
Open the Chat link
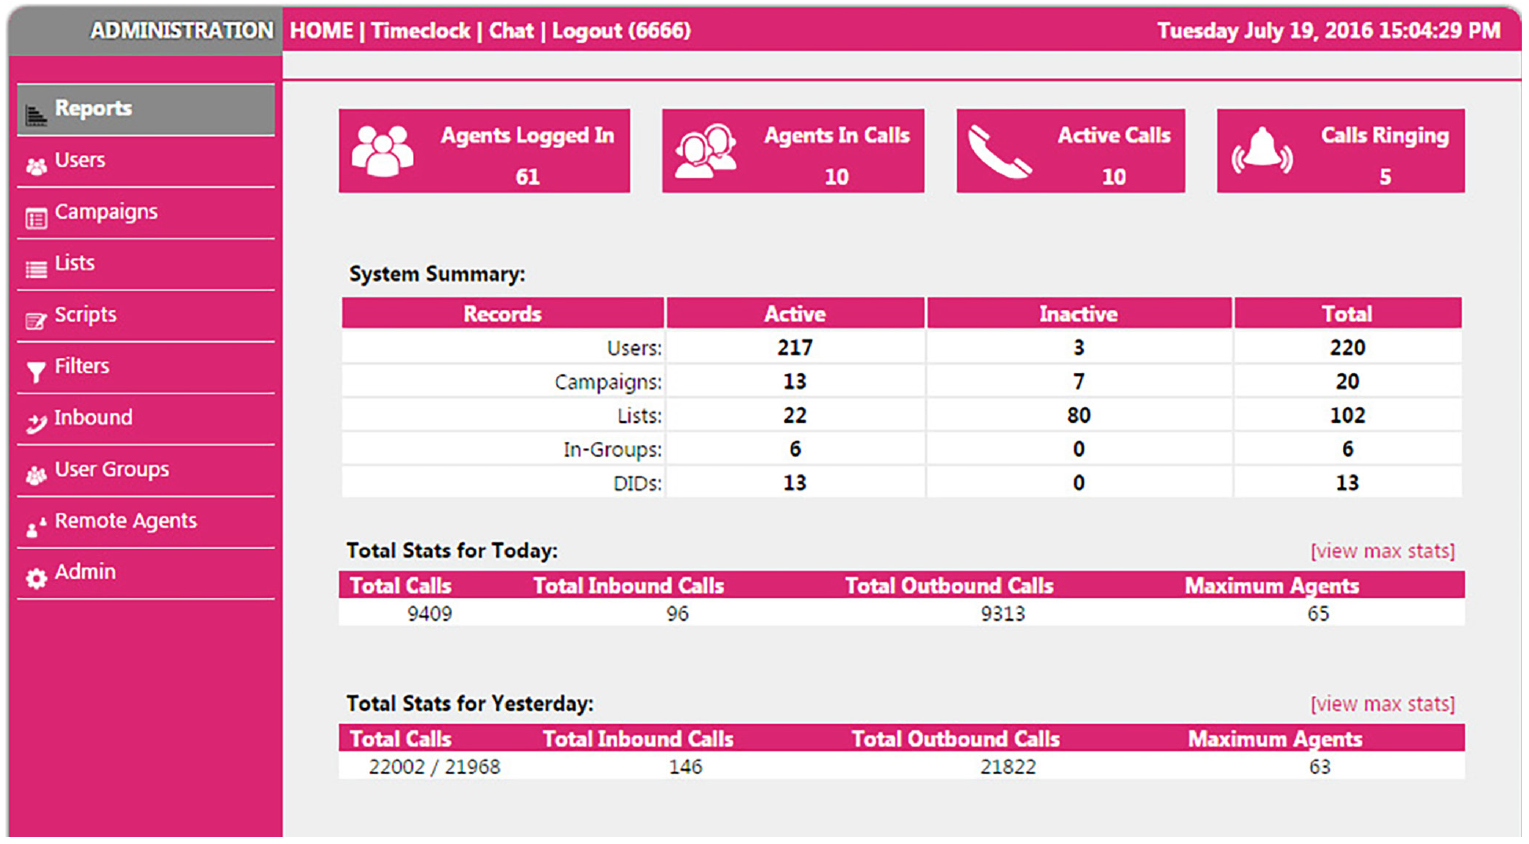tap(511, 31)
